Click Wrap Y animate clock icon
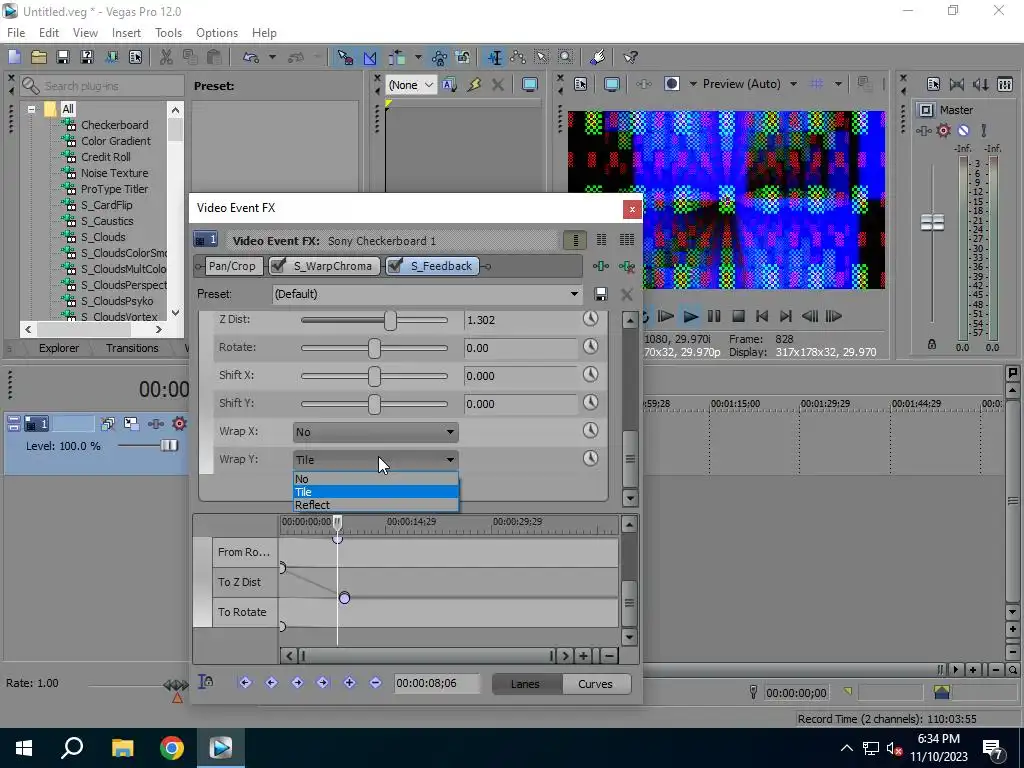Image resolution: width=1024 pixels, height=768 pixels. pyautogui.click(x=590, y=458)
